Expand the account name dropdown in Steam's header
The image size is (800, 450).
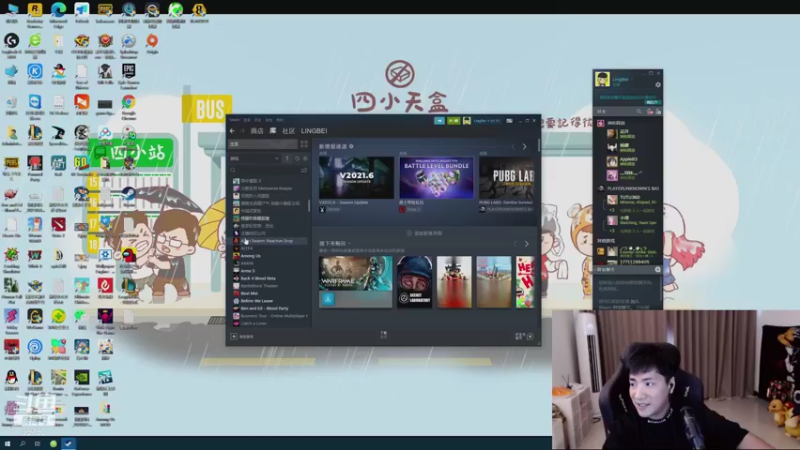point(486,121)
